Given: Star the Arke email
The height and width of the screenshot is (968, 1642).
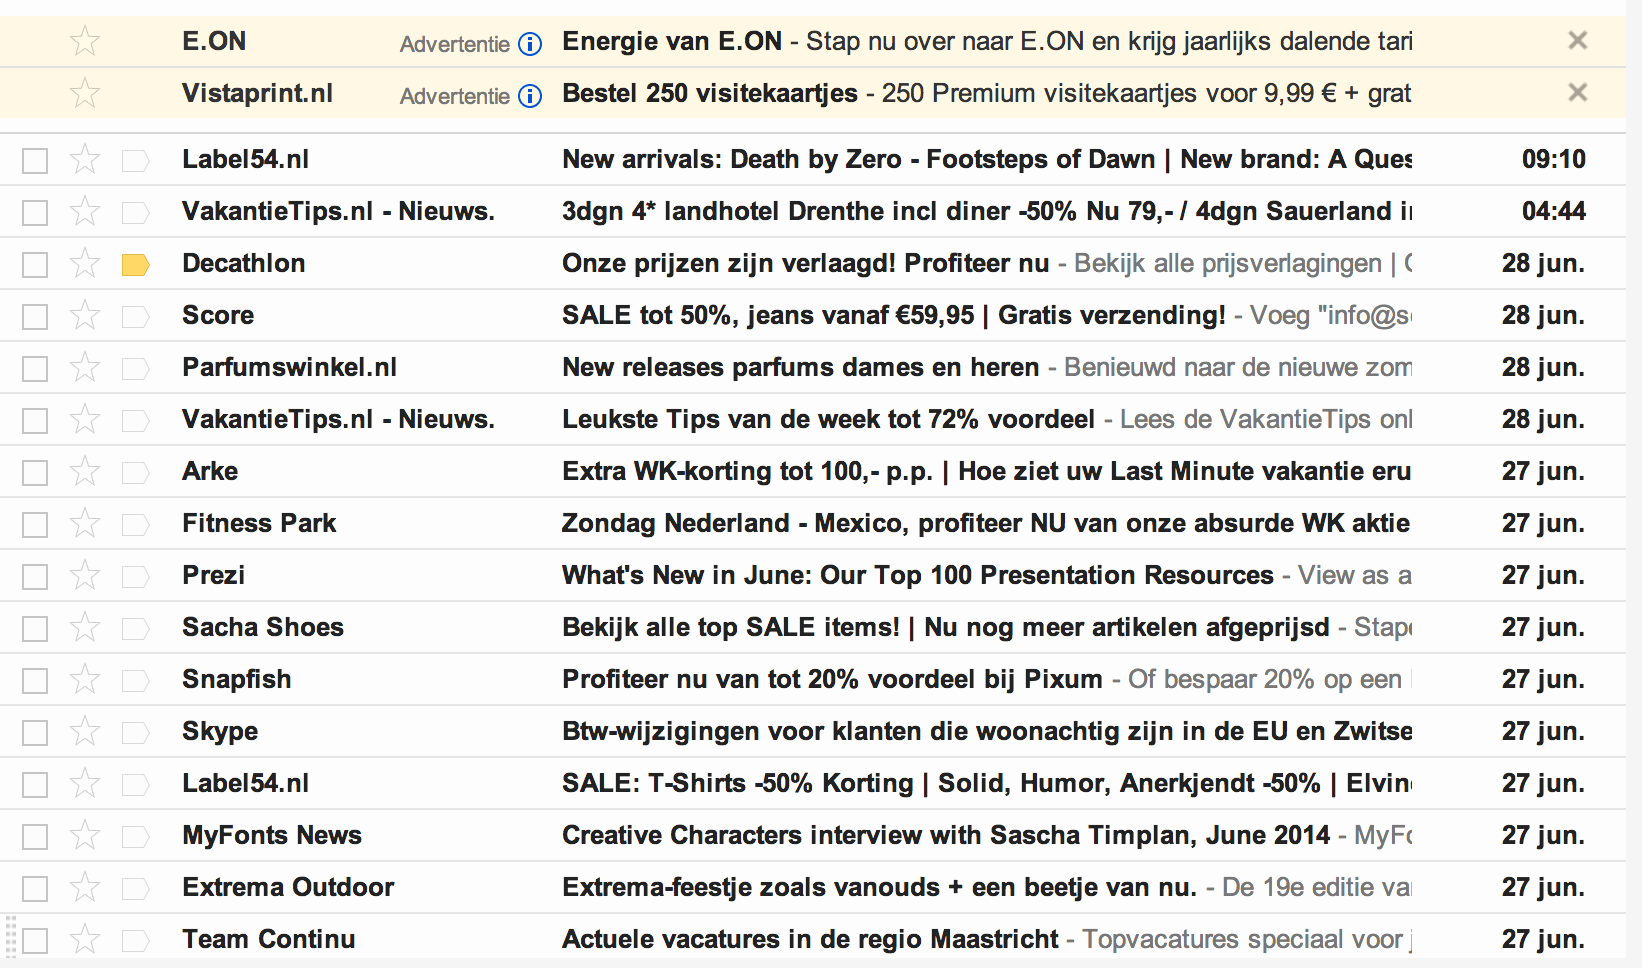Looking at the screenshot, I should 85,471.
